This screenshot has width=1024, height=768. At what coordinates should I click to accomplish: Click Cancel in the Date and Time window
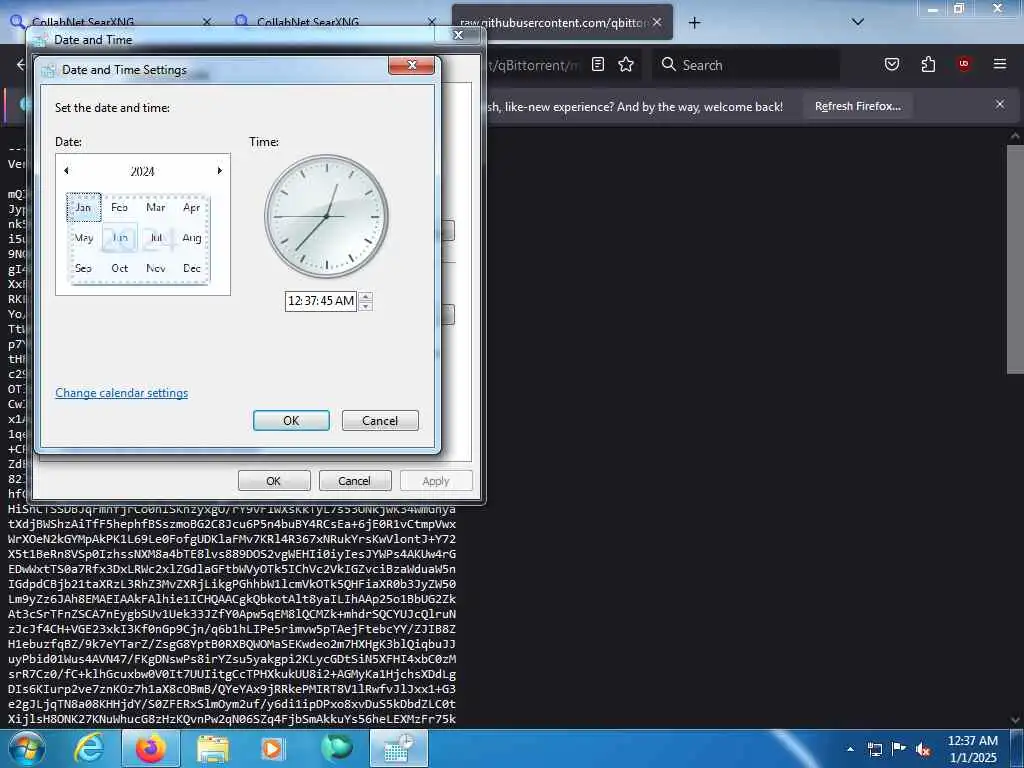coord(355,481)
